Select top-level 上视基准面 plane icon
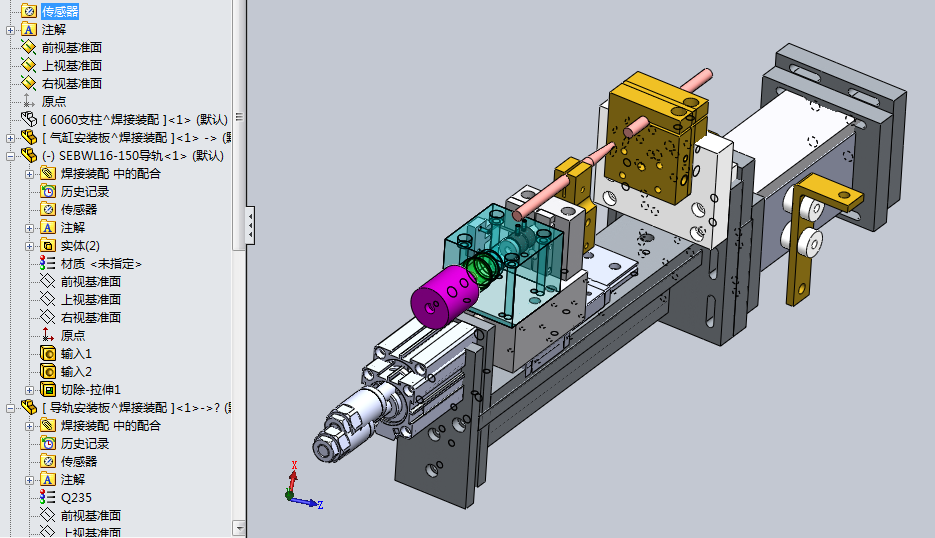The image size is (935, 538). point(29,65)
